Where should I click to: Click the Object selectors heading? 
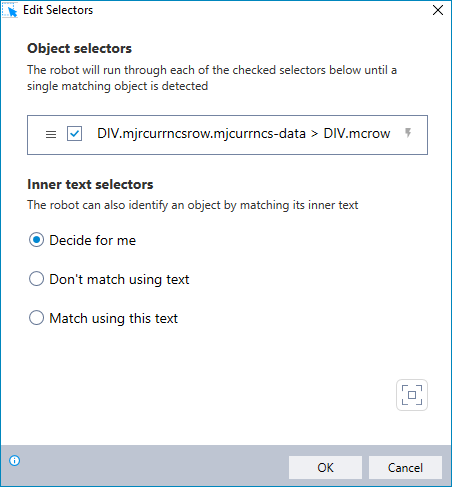pyautogui.click(x=79, y=48)
